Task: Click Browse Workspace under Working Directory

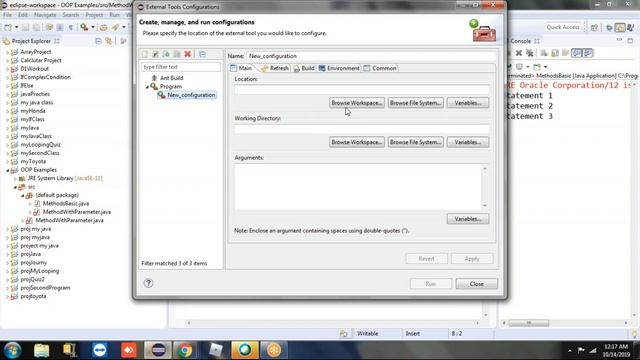Action: [357, 142]
